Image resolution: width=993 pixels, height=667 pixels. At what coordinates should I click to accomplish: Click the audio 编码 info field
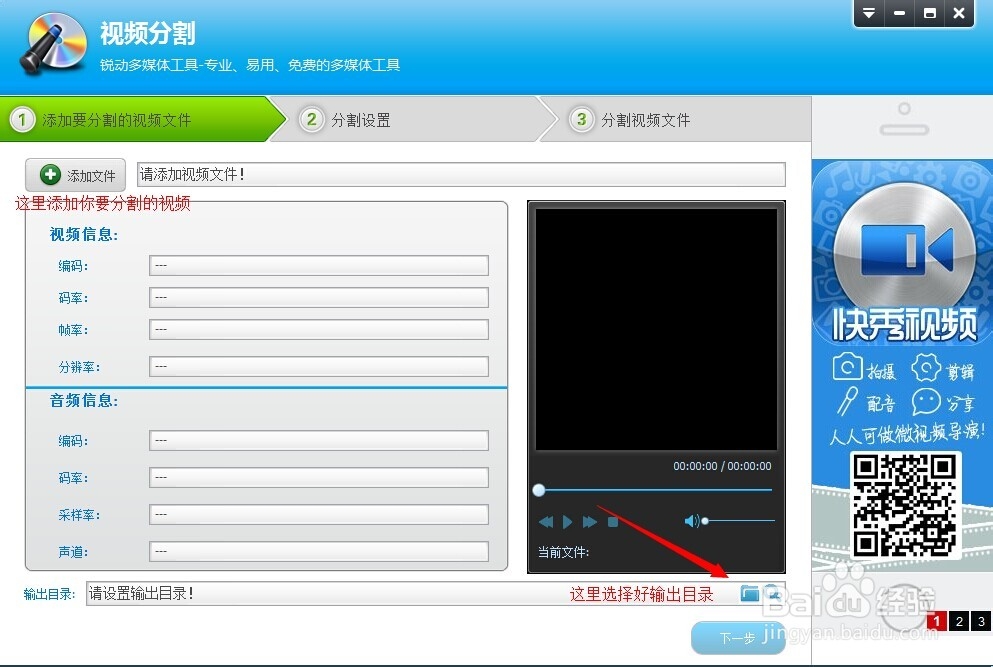[x=319, y=440]
